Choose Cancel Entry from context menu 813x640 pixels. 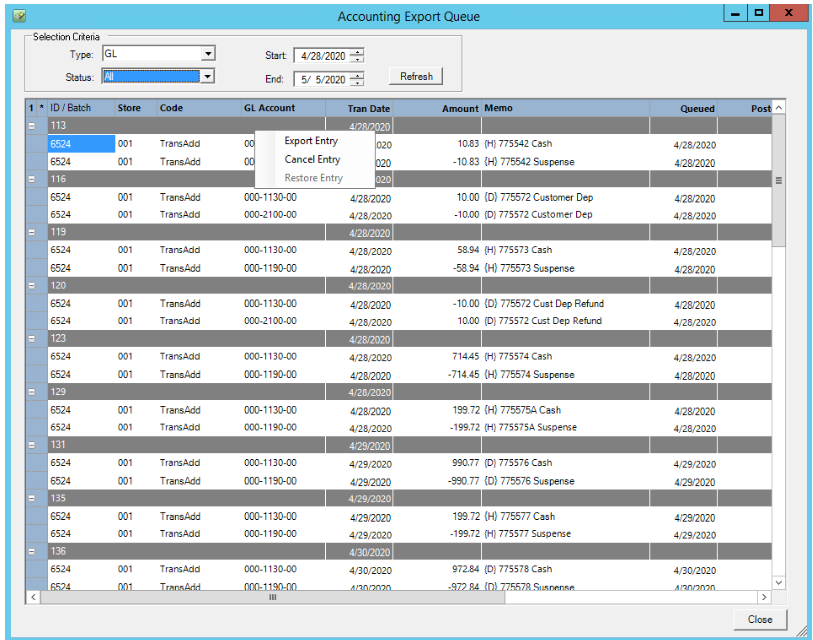coord(312,159)
